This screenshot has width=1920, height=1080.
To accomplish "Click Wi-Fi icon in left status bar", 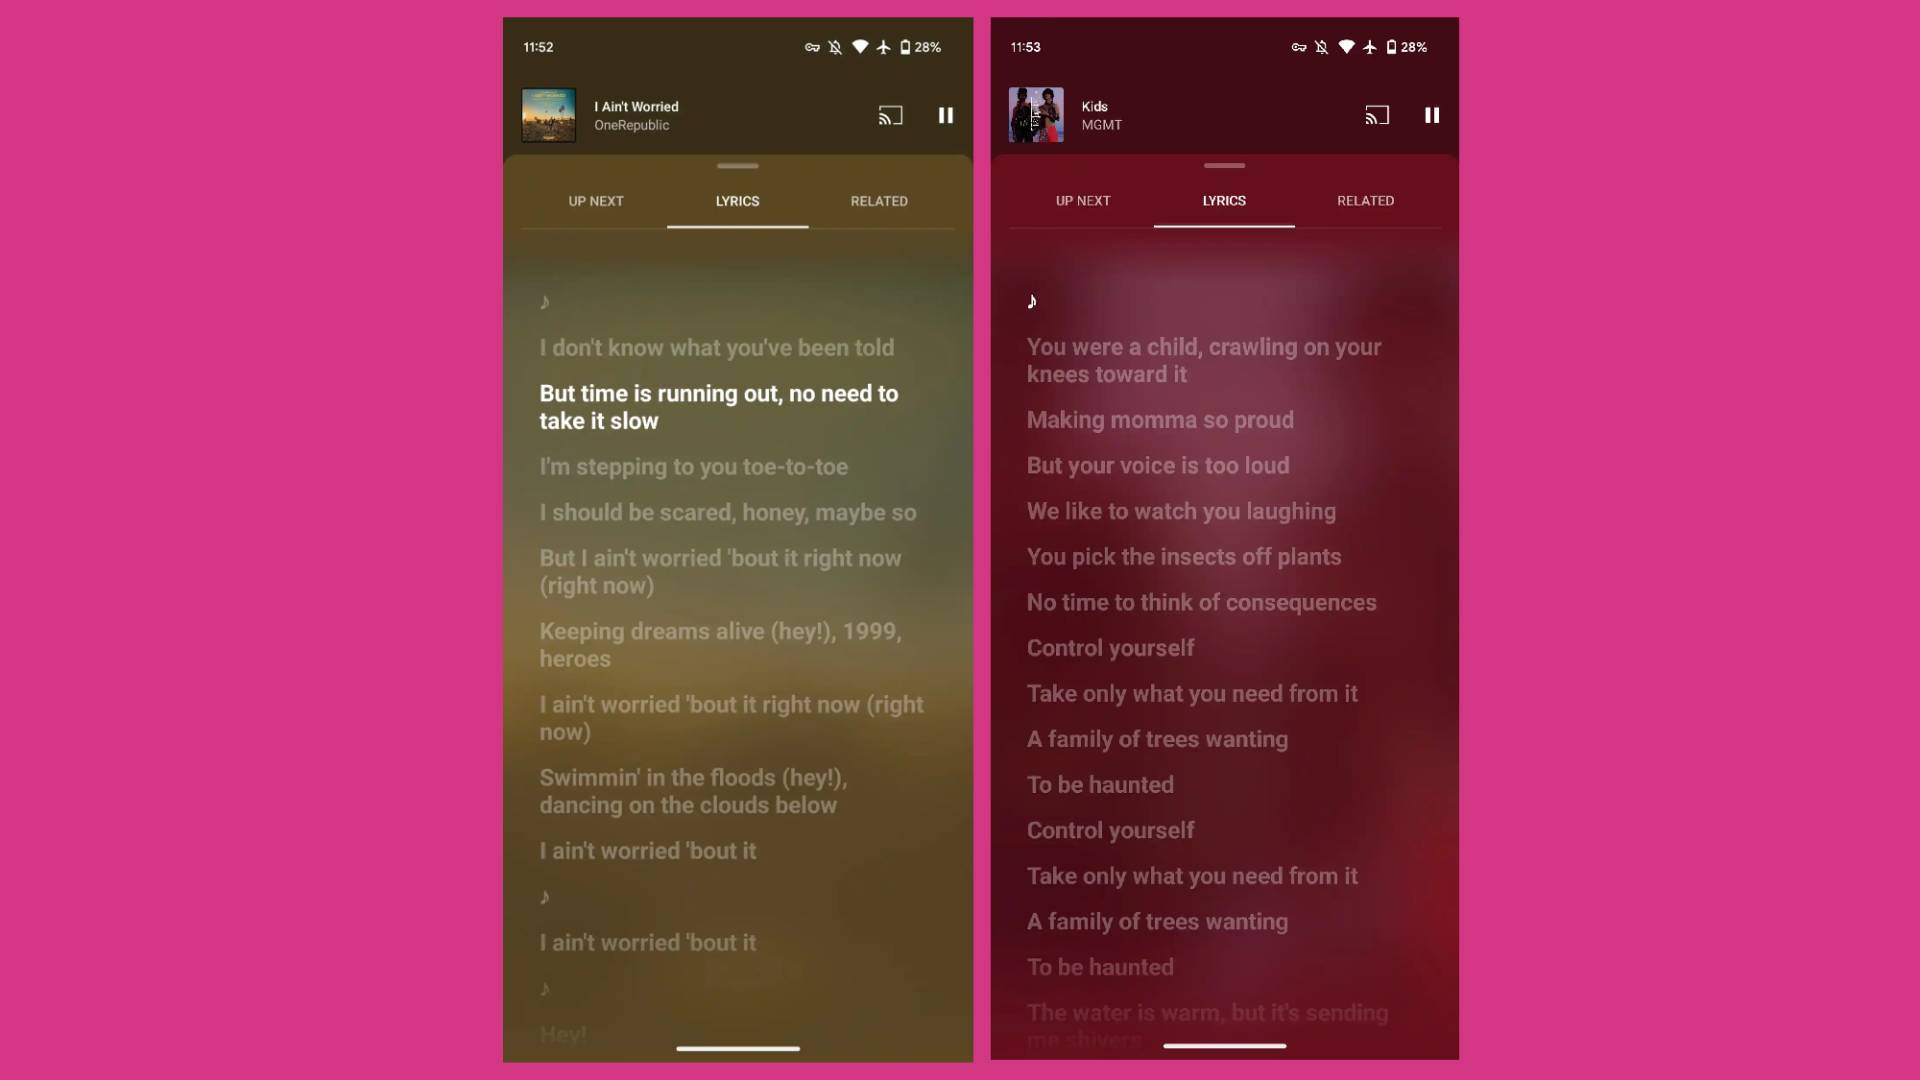I will click(x=860, y=46).
